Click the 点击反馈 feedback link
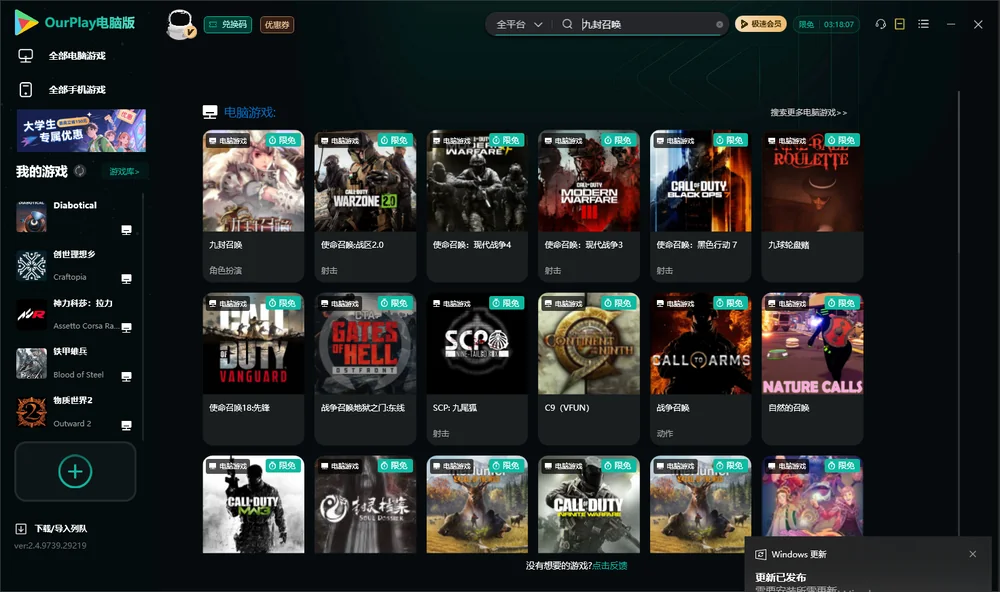The height and width of the screenshot is (592, 1000). click(610, 565)
